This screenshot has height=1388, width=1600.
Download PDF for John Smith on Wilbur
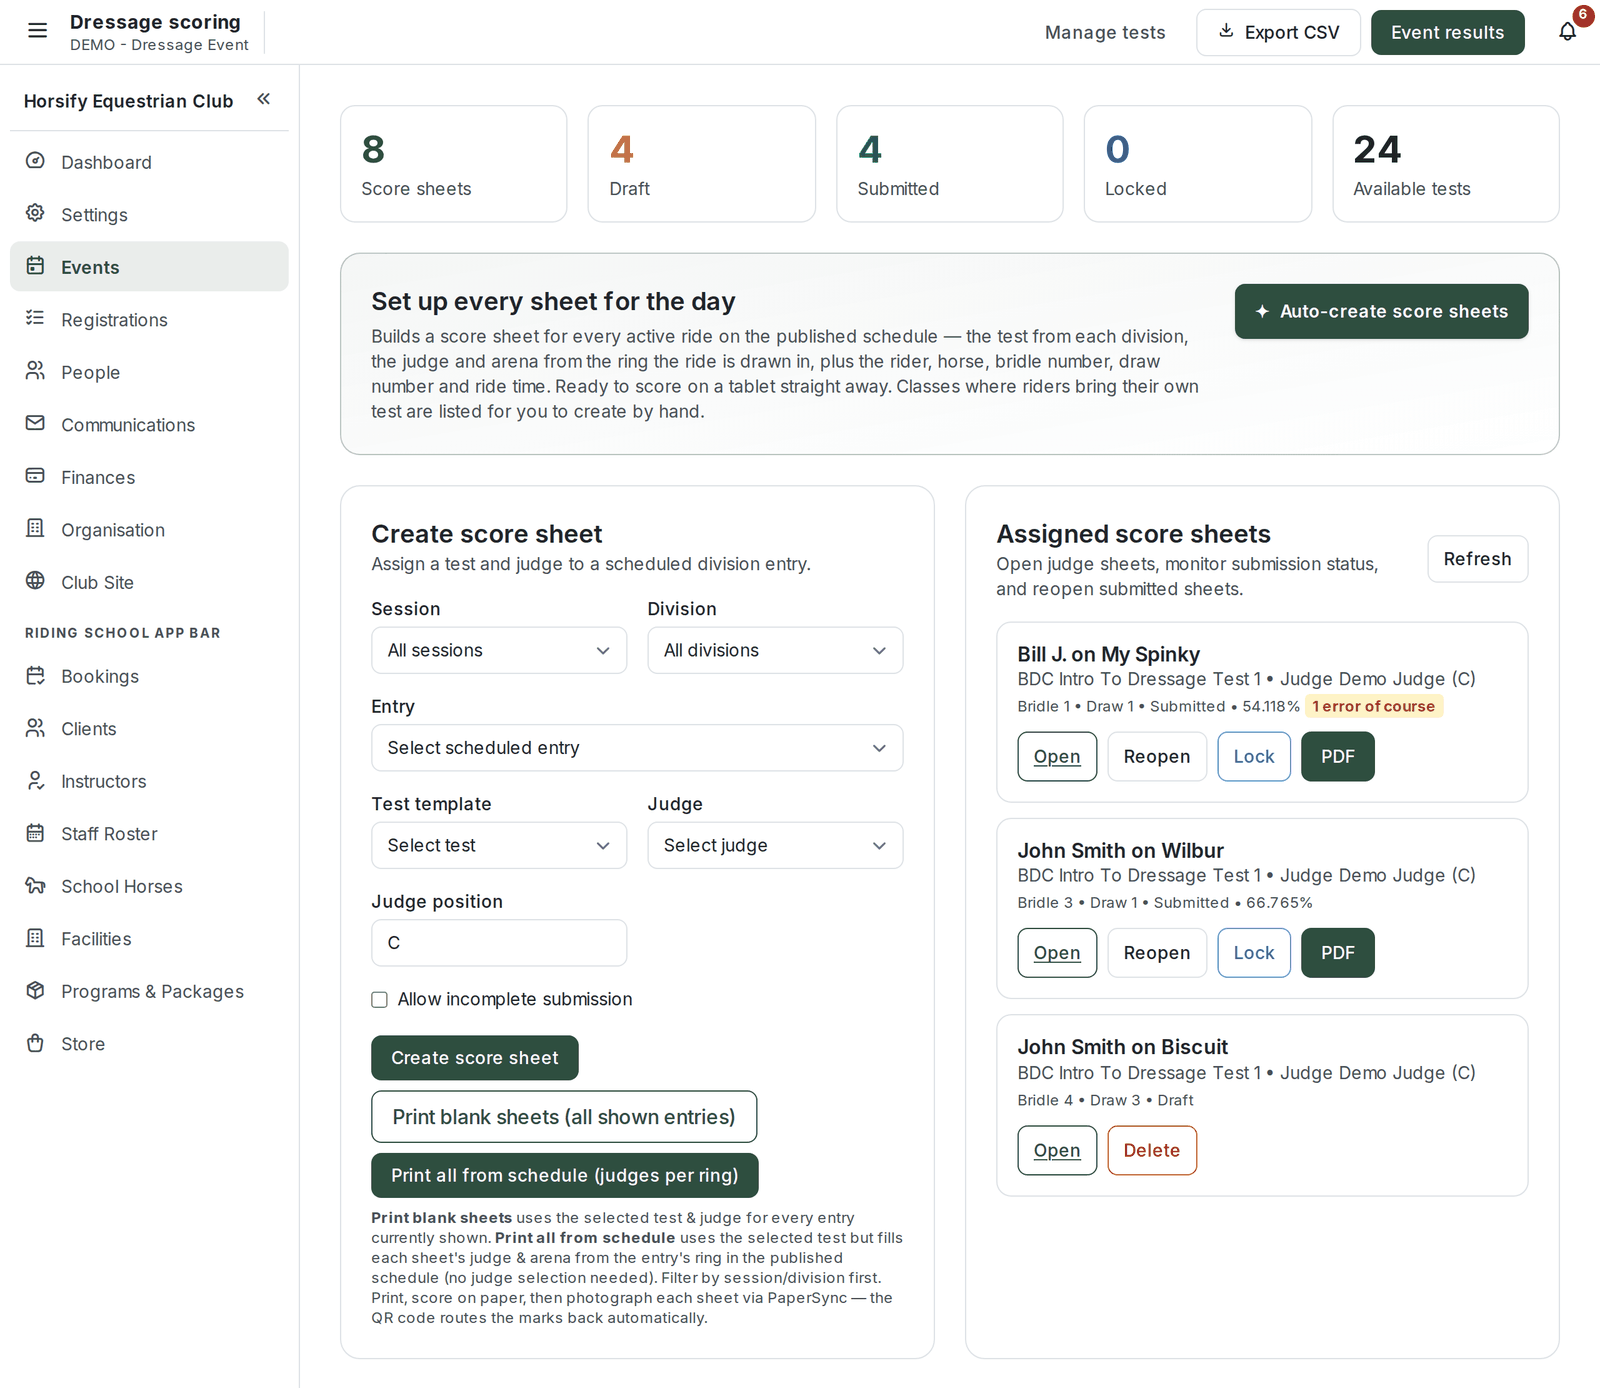[x=1337, y=953]
